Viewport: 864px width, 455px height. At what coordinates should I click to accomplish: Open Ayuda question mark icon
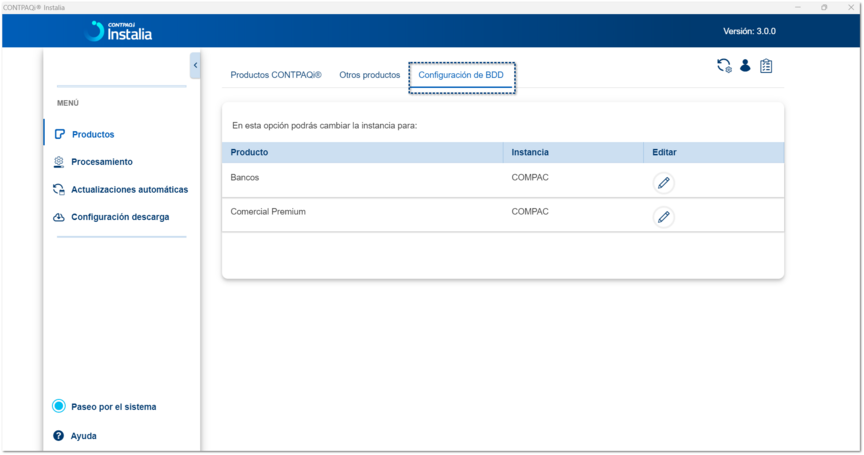point(59,436)
